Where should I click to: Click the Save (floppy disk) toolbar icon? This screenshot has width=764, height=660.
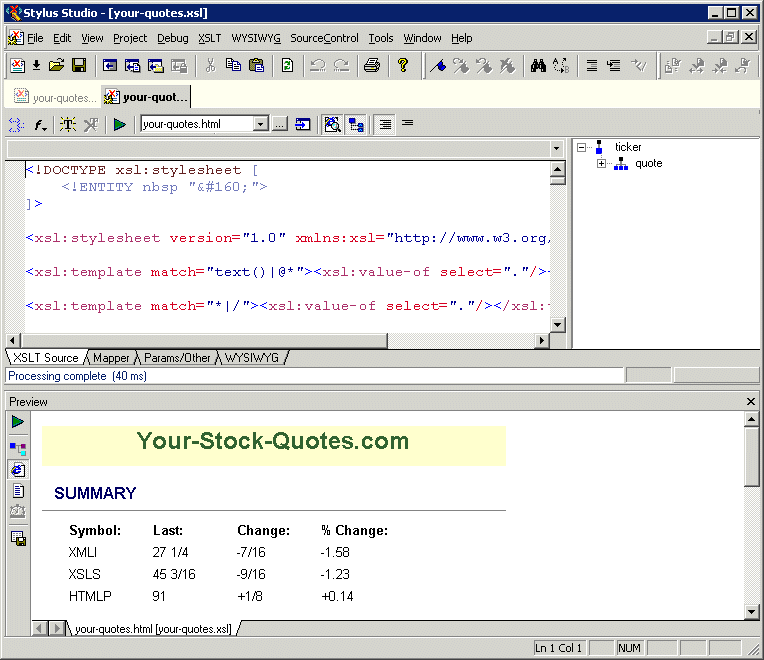(x=78, y=66)
